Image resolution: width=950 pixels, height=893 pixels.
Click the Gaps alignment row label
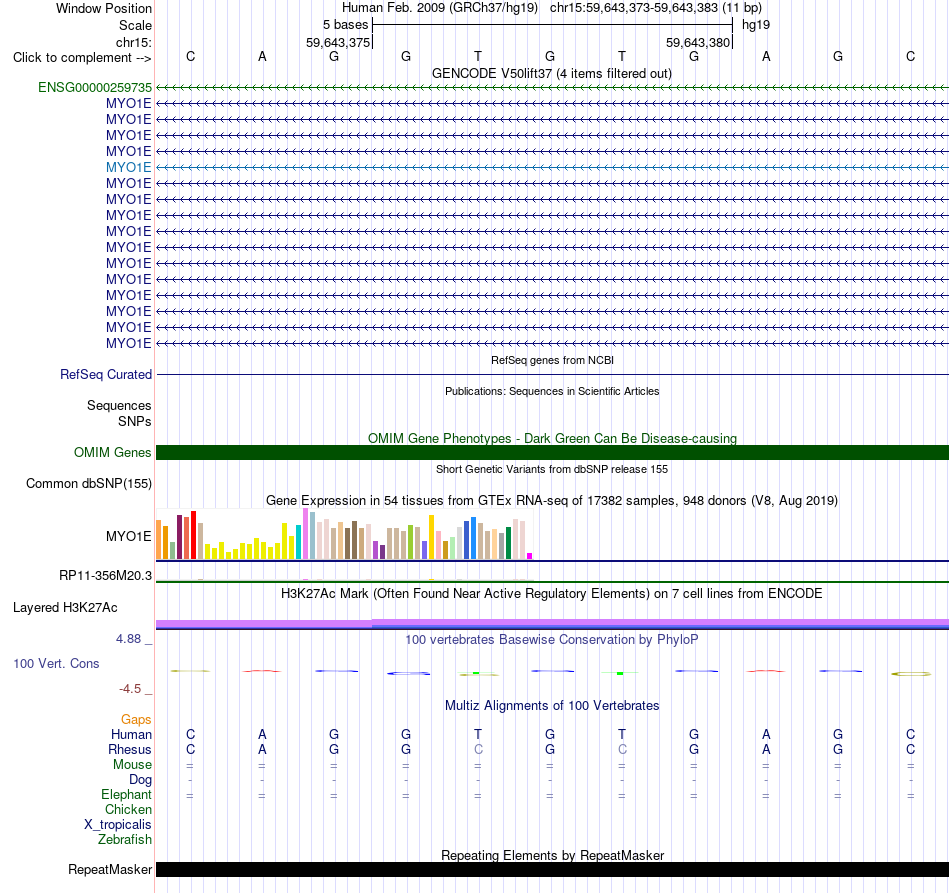(x=136, y=719)
